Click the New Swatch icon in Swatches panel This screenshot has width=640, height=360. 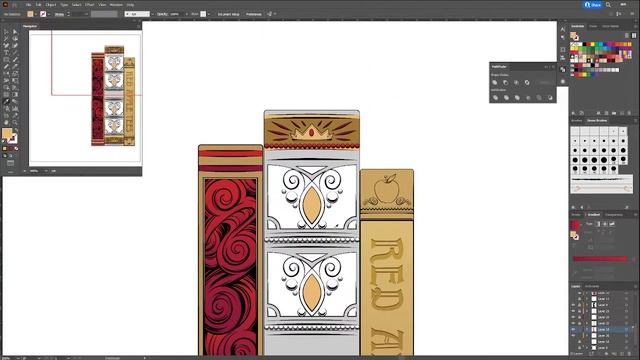[622, 113]
